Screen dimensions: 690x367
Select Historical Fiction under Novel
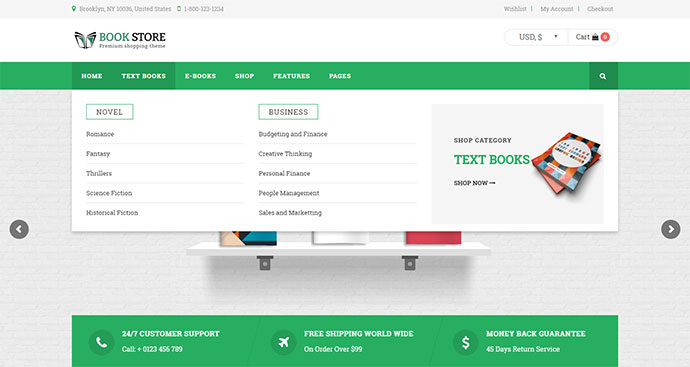[x=112, y=213]
